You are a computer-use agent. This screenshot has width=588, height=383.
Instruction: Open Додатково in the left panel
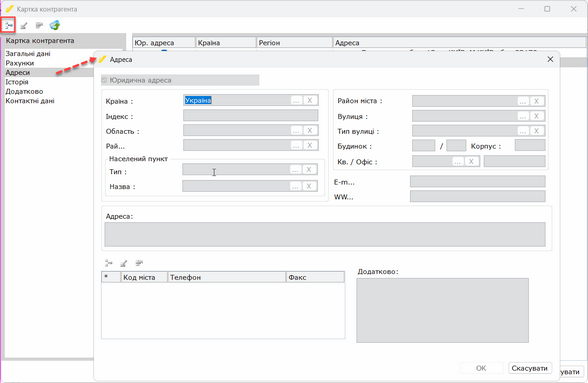click(24, 91)
